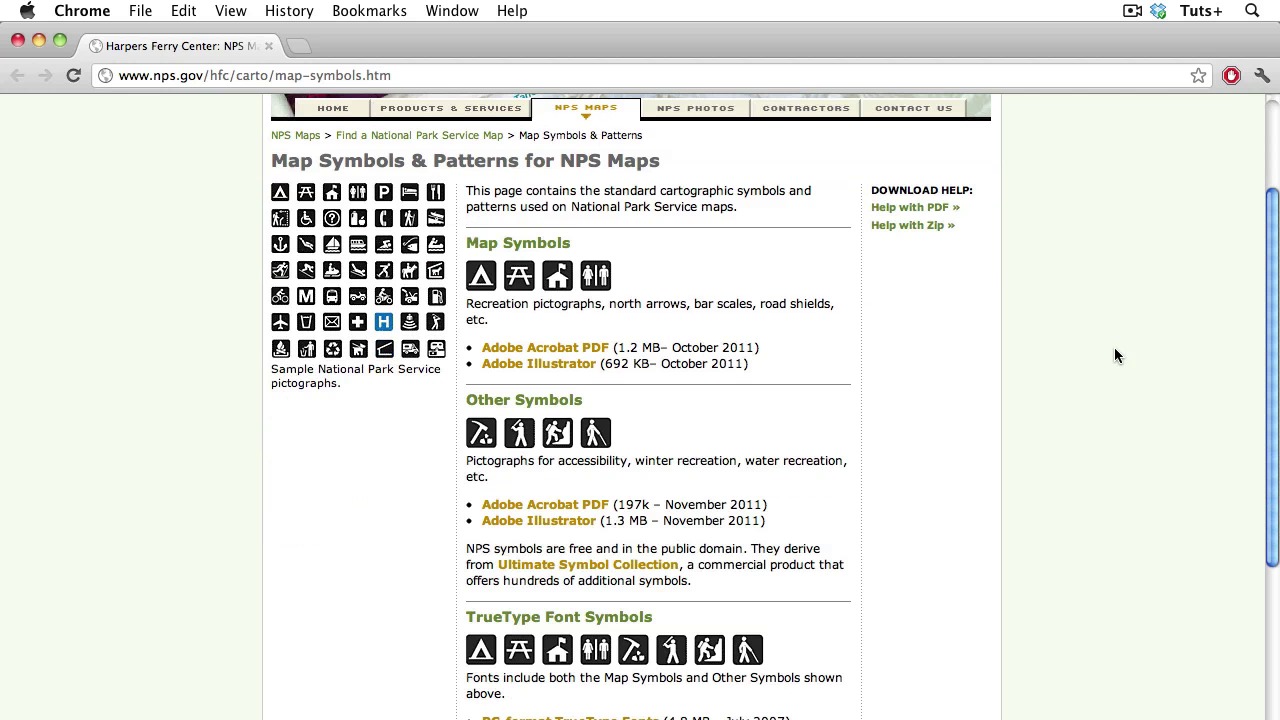1280x720 pixels.
Task: Open the CONTACT US tab
Action: [914, 108]
